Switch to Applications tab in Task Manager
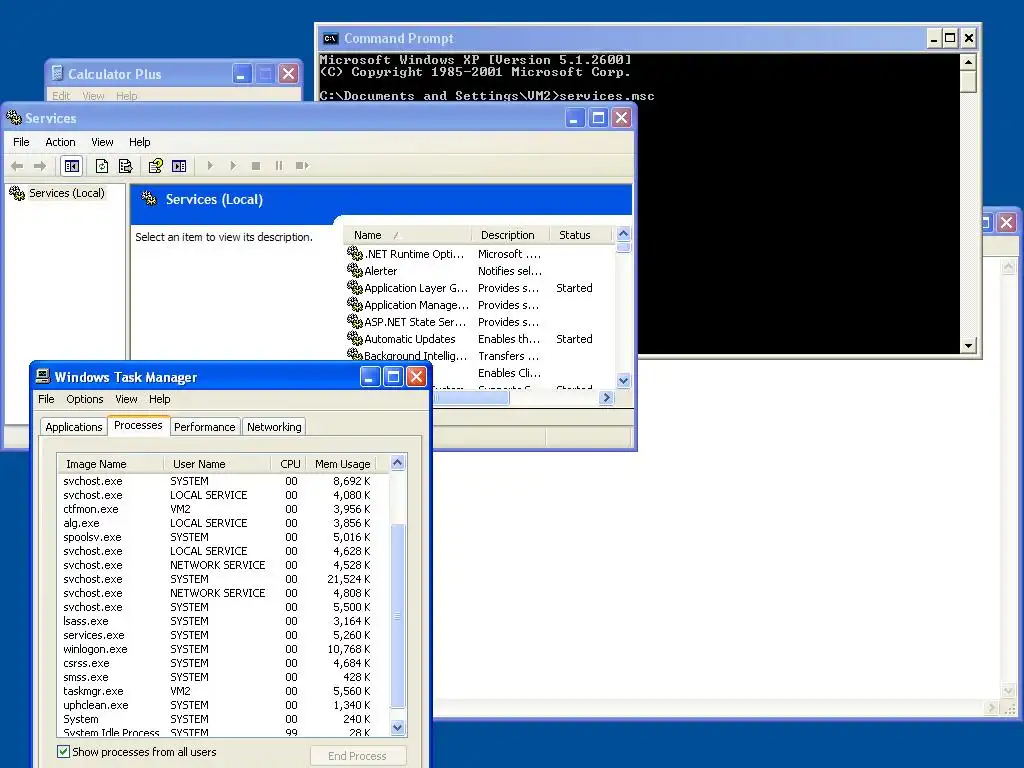 tap(73, 427)
